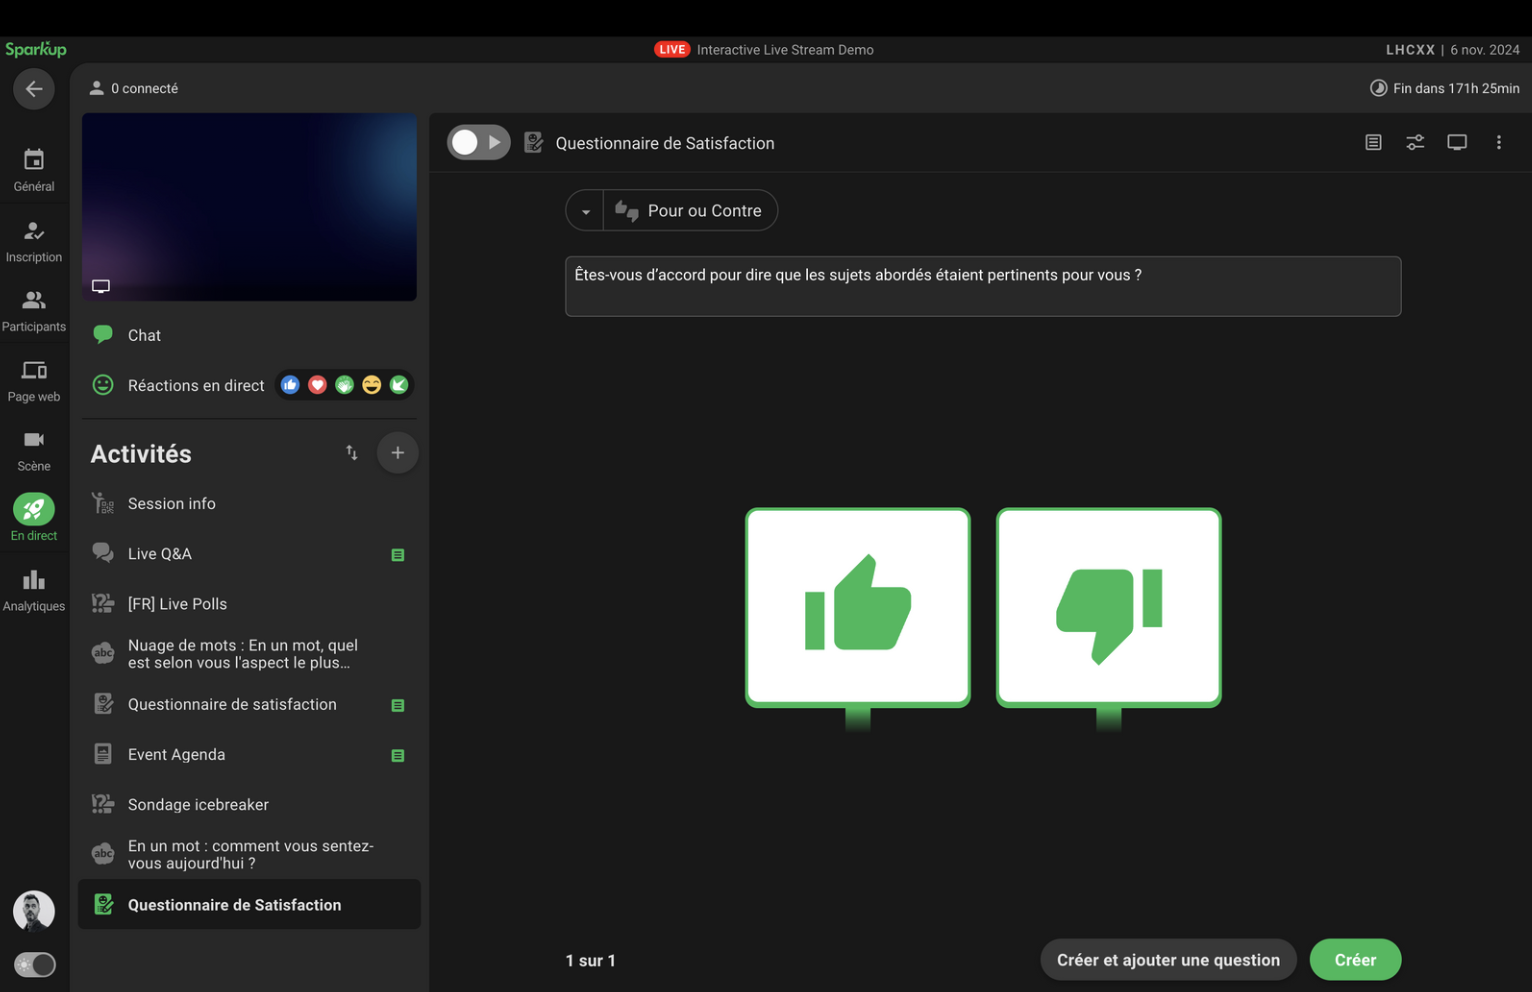Click the Créer button
Image resolution: width=1532 pixels, height=992 pixels.
point(1354,960)
